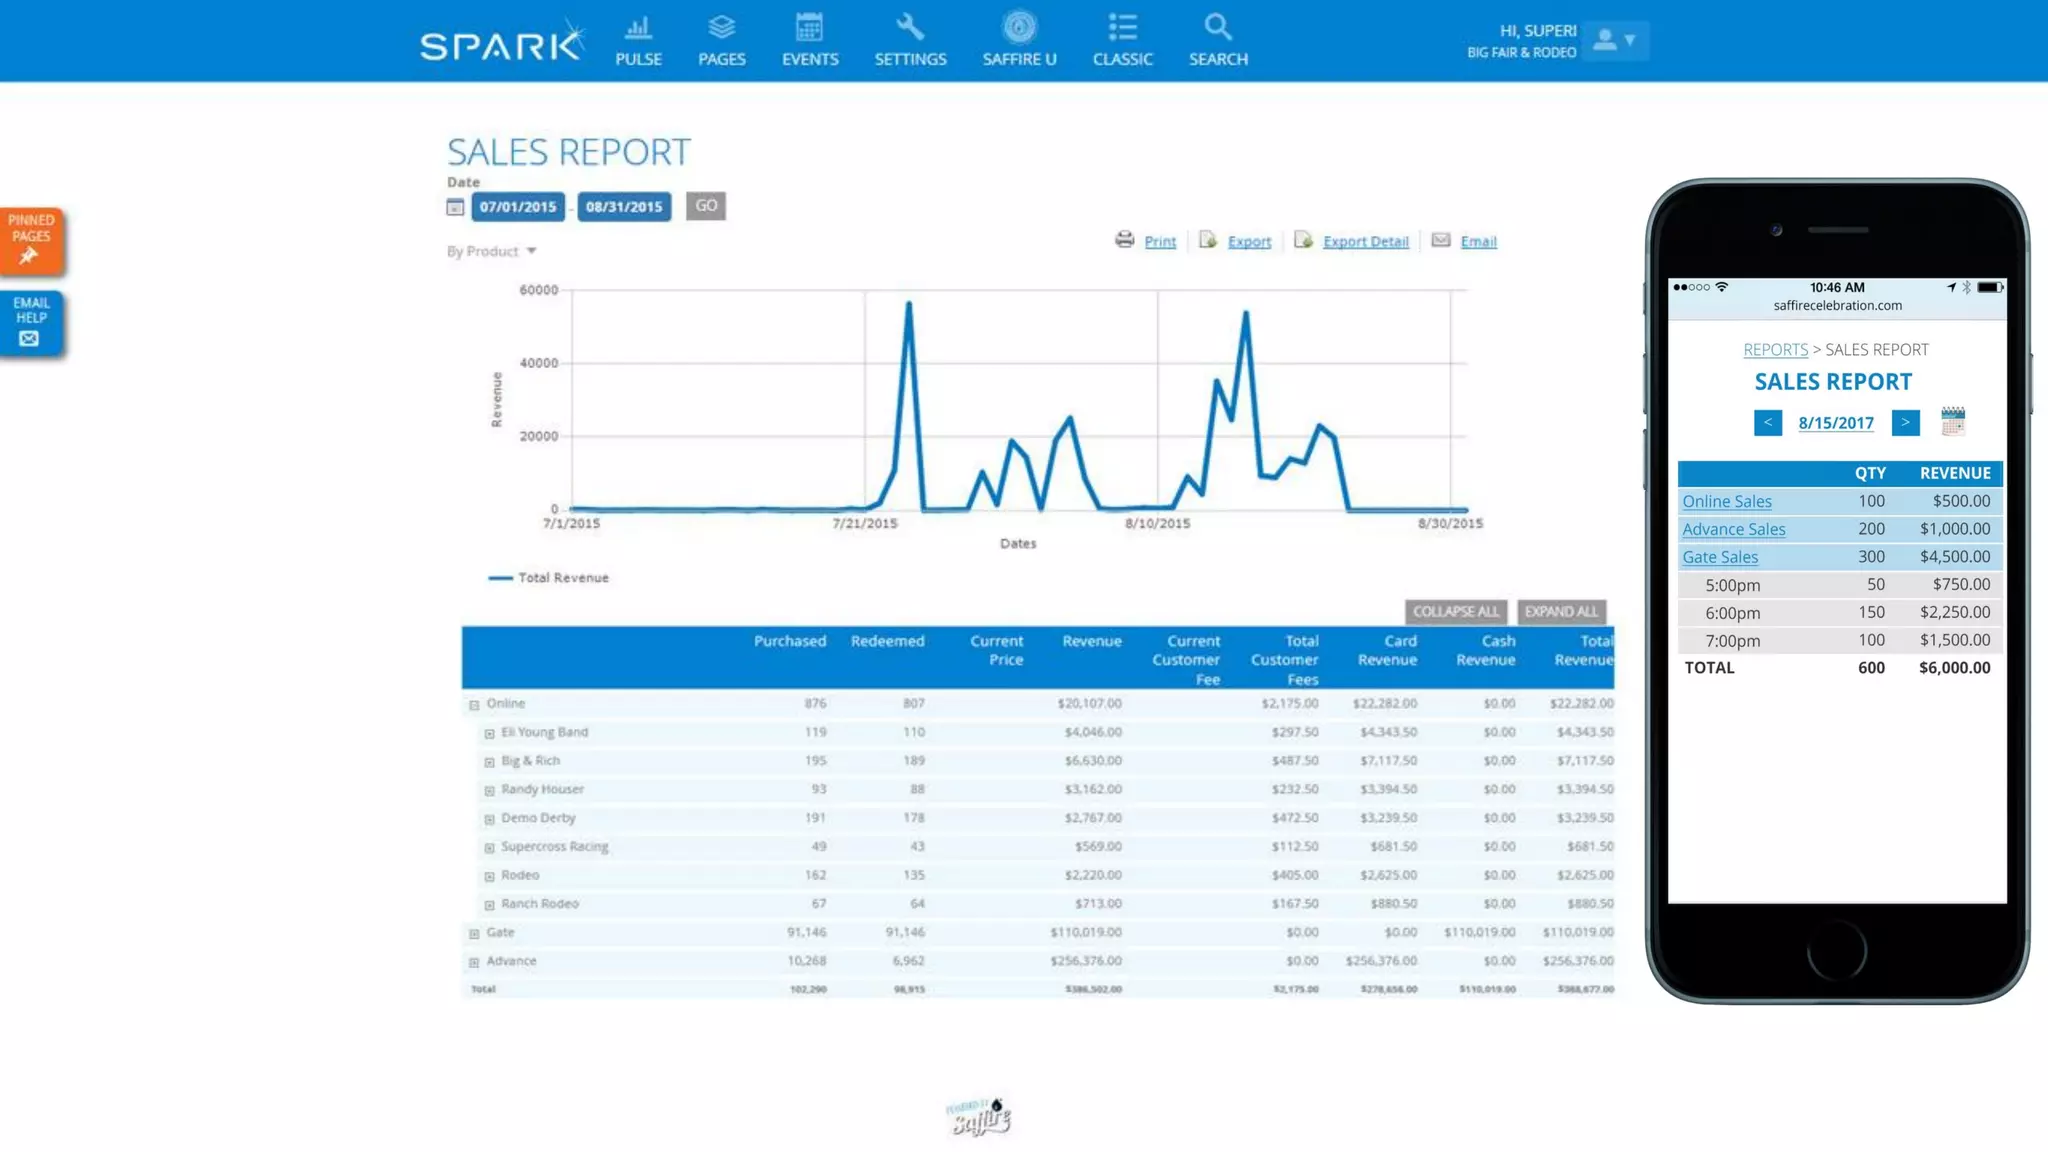This screenshot has height=1152, width=2048.
Task: Click the Search magnifier icon
Action: pos(1217,28)
